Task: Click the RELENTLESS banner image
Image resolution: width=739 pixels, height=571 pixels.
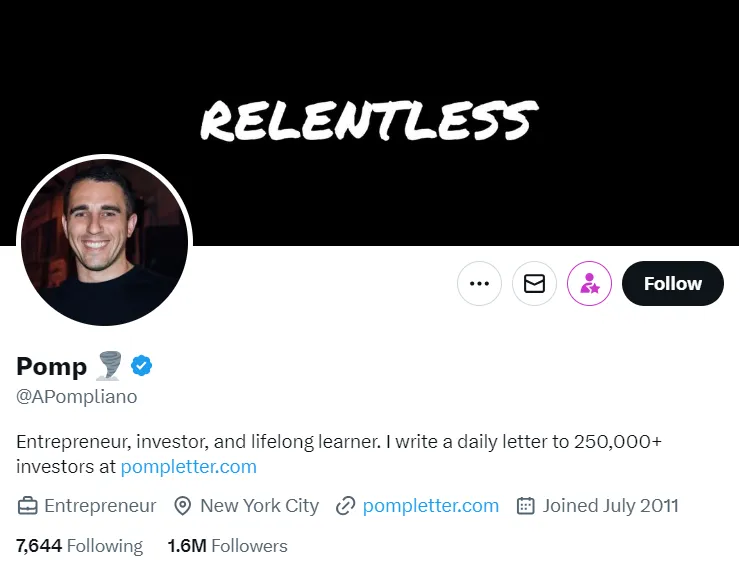Action: (369, 120)
